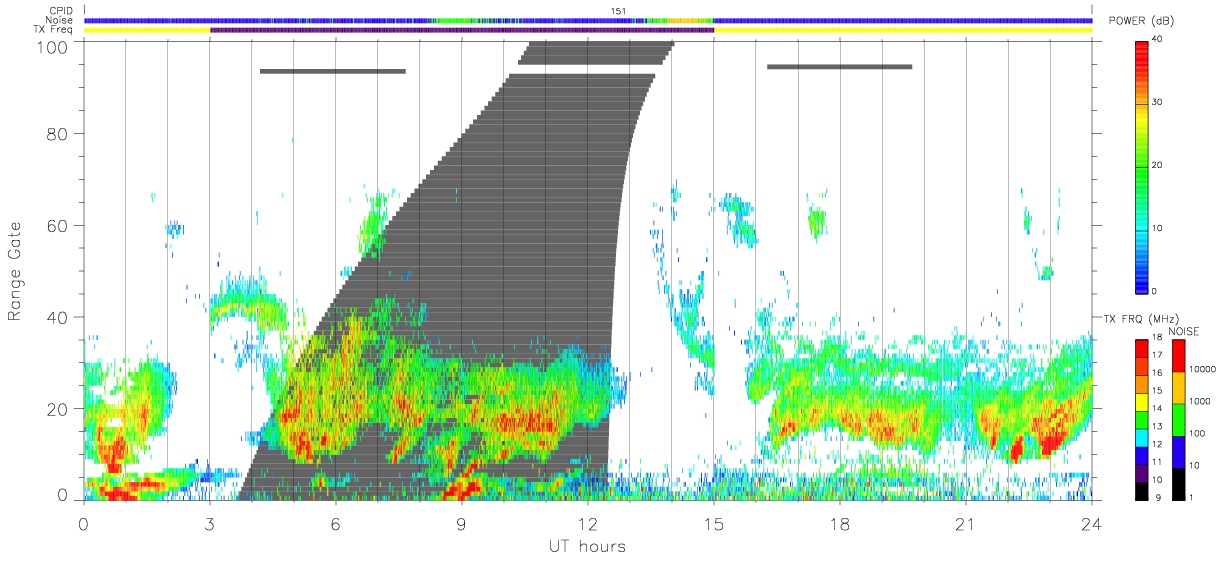The image size is (1228, 567).
Task: Click the "CPID" label at top left
Action: [x=62, y=11]
